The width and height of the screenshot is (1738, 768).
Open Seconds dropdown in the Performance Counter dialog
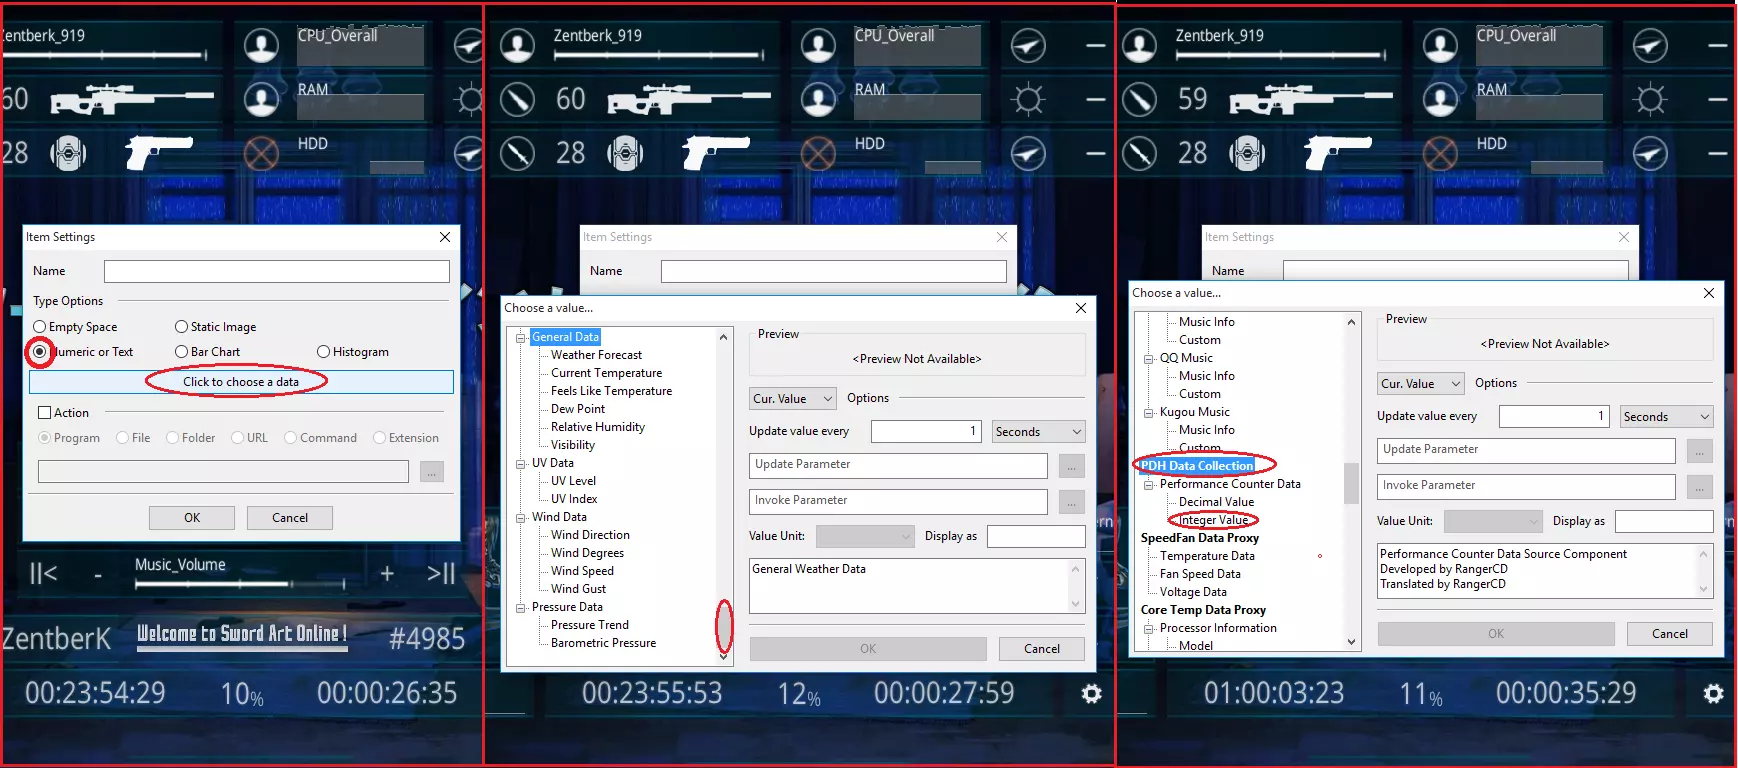click(x=1667, y=417)
